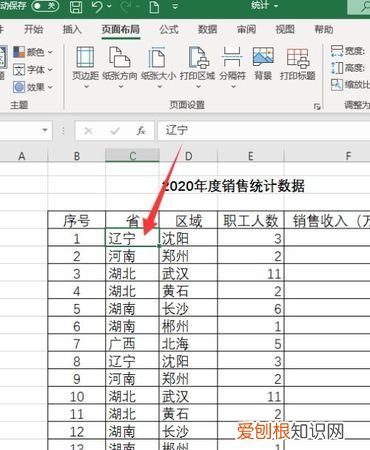Image resolution: width=370 pixels, height=450 pixels.
Task: Toggle the AutoSave switch
Action: click(45, 6)
